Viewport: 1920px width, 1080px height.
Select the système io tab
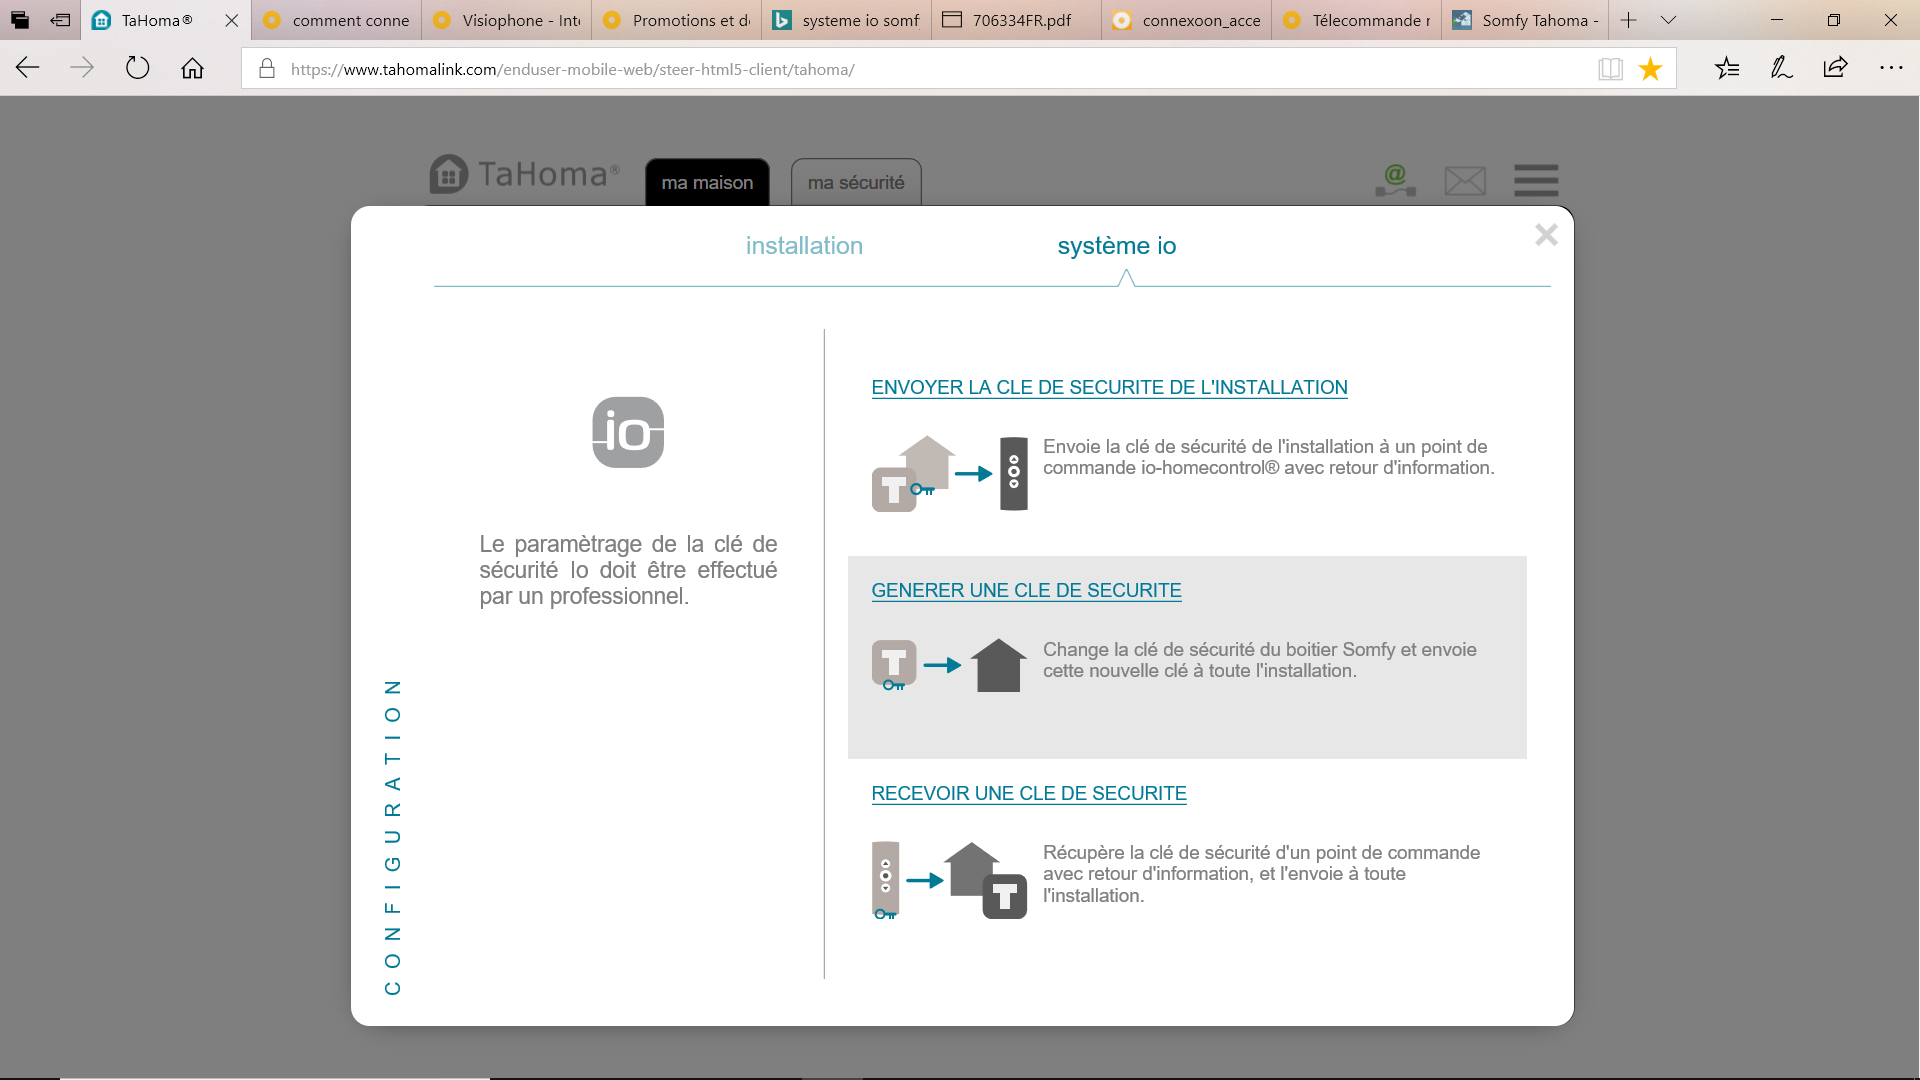1116,246
